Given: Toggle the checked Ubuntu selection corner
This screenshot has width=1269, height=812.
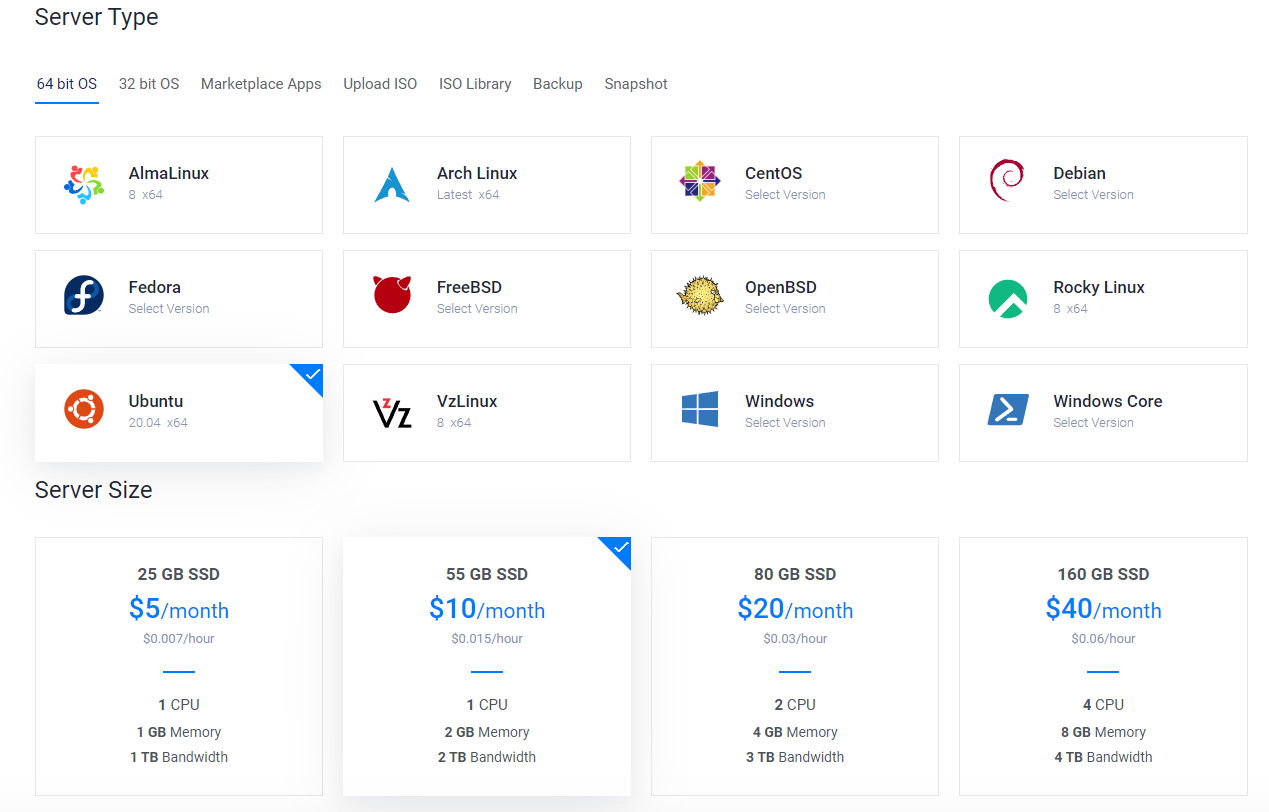Looking at the screenshot, I should coord(309,378).
